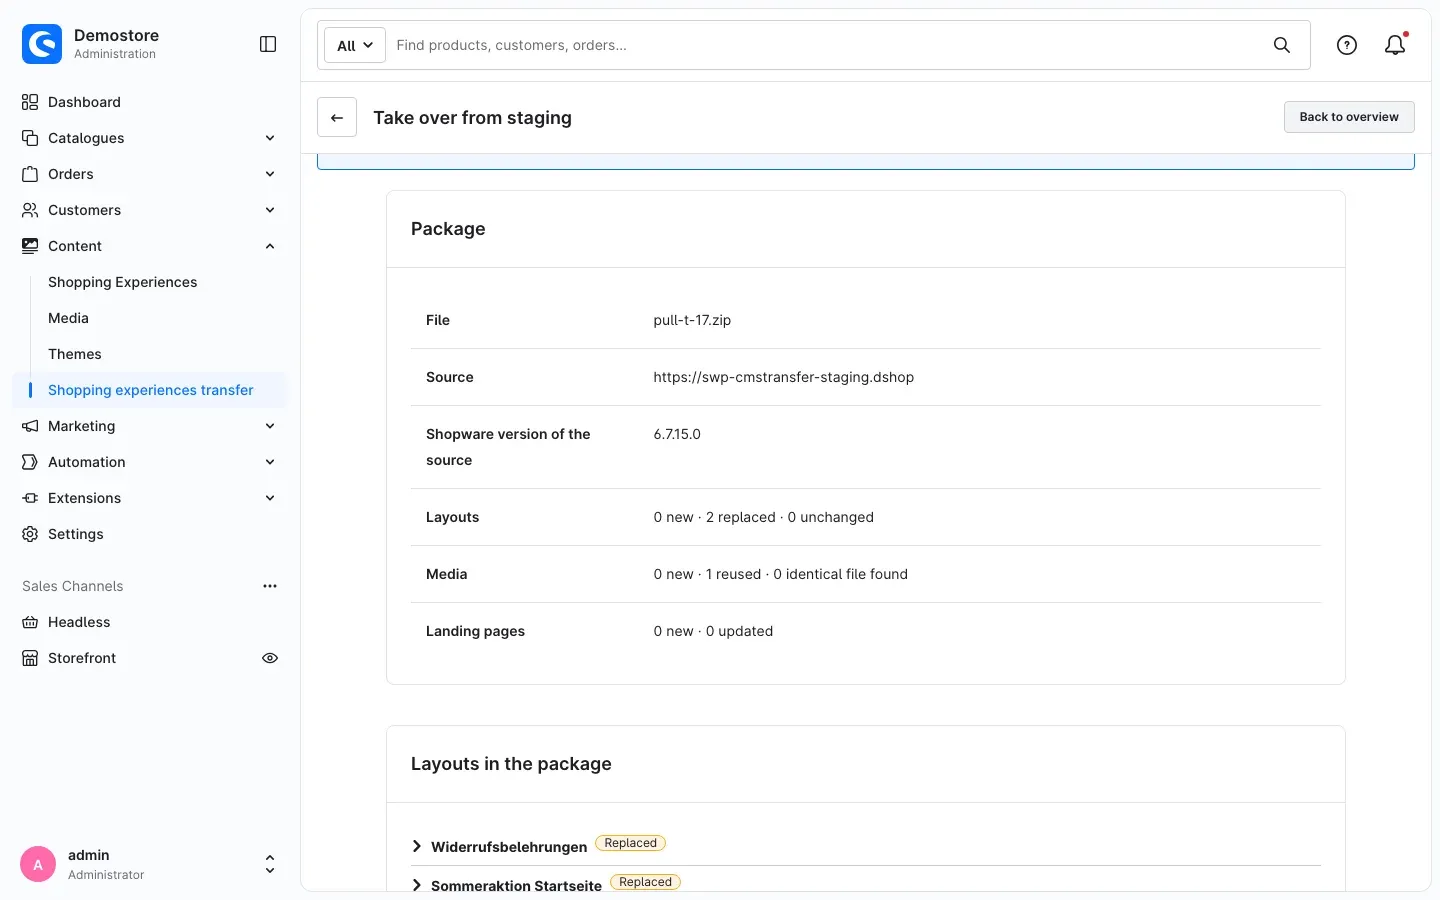This screenshot has width=1440, height=900.
Task: Expand the Widerrufsbelehrungen layout row
Action: (417, 847)
